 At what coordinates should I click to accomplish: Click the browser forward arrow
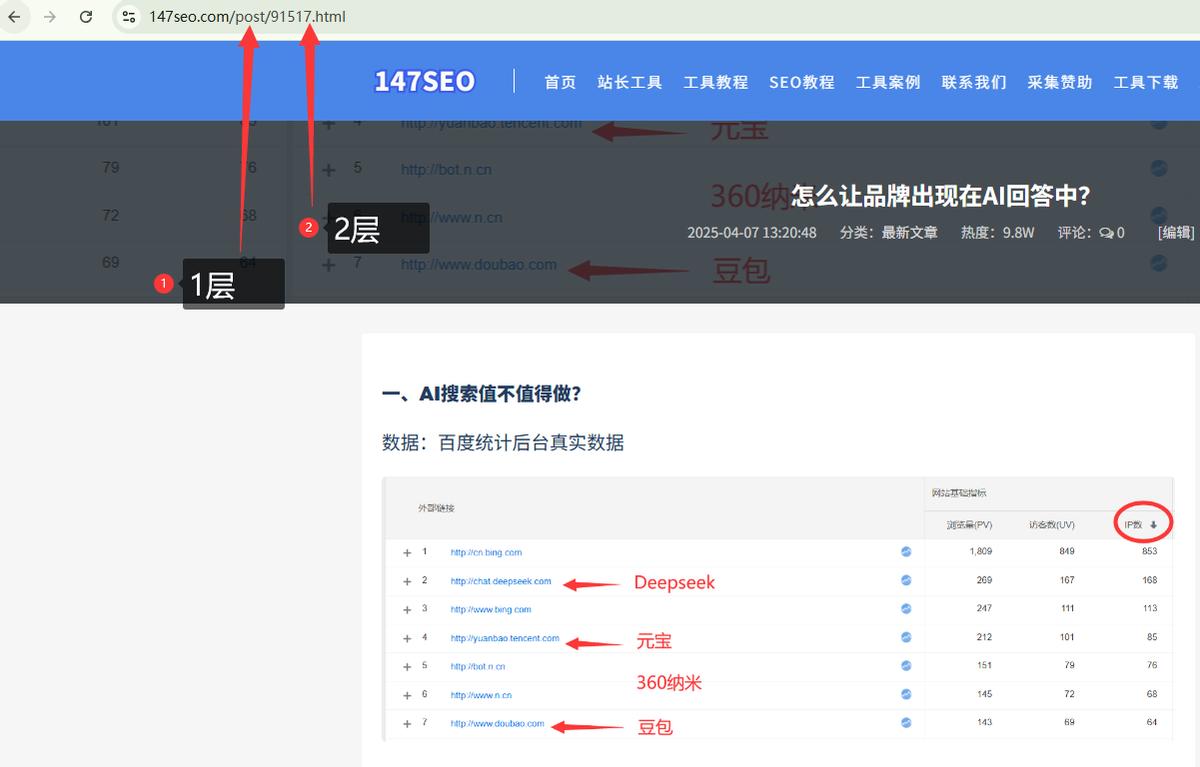pyautogui.click(x=50, y=17)
